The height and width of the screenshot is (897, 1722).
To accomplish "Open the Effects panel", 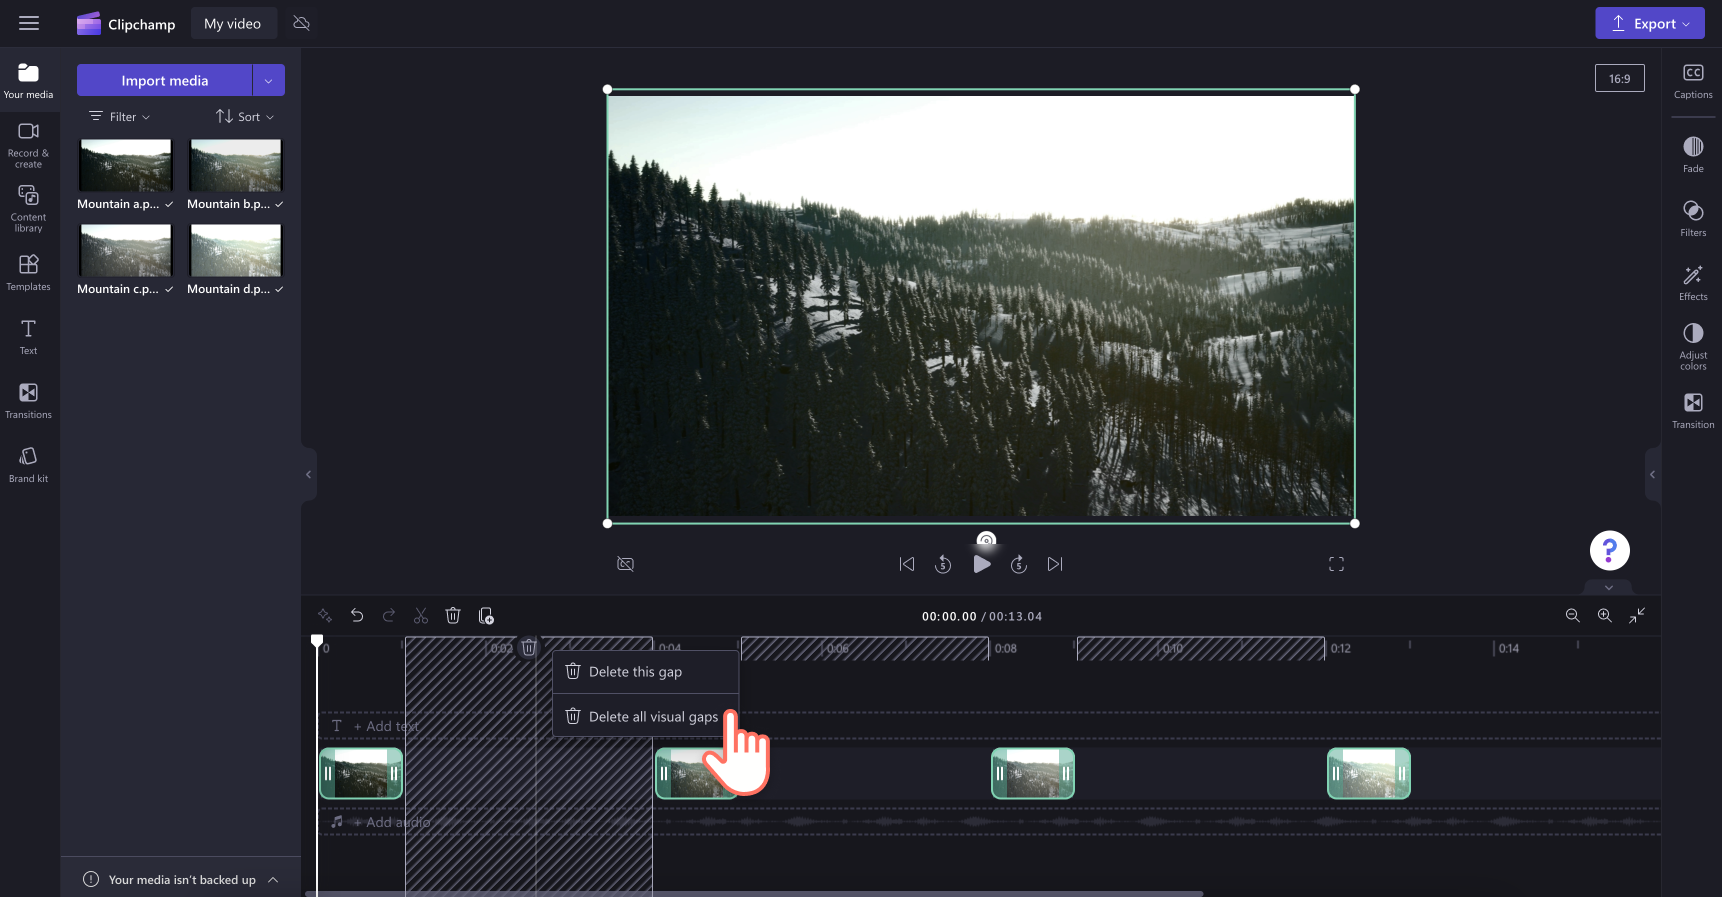I will point(1693,283).
